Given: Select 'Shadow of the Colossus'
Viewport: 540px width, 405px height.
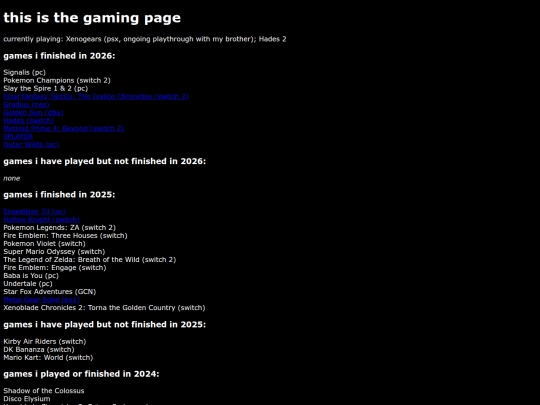Looking at the screenshot, I should click(44, 391).
